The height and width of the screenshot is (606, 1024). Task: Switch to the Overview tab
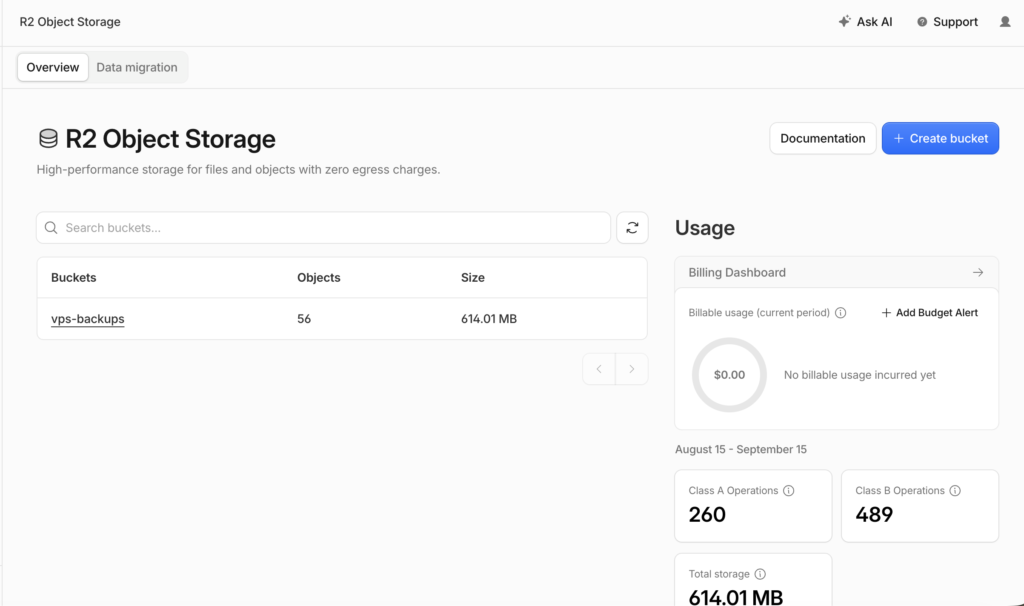pos(53,67)
